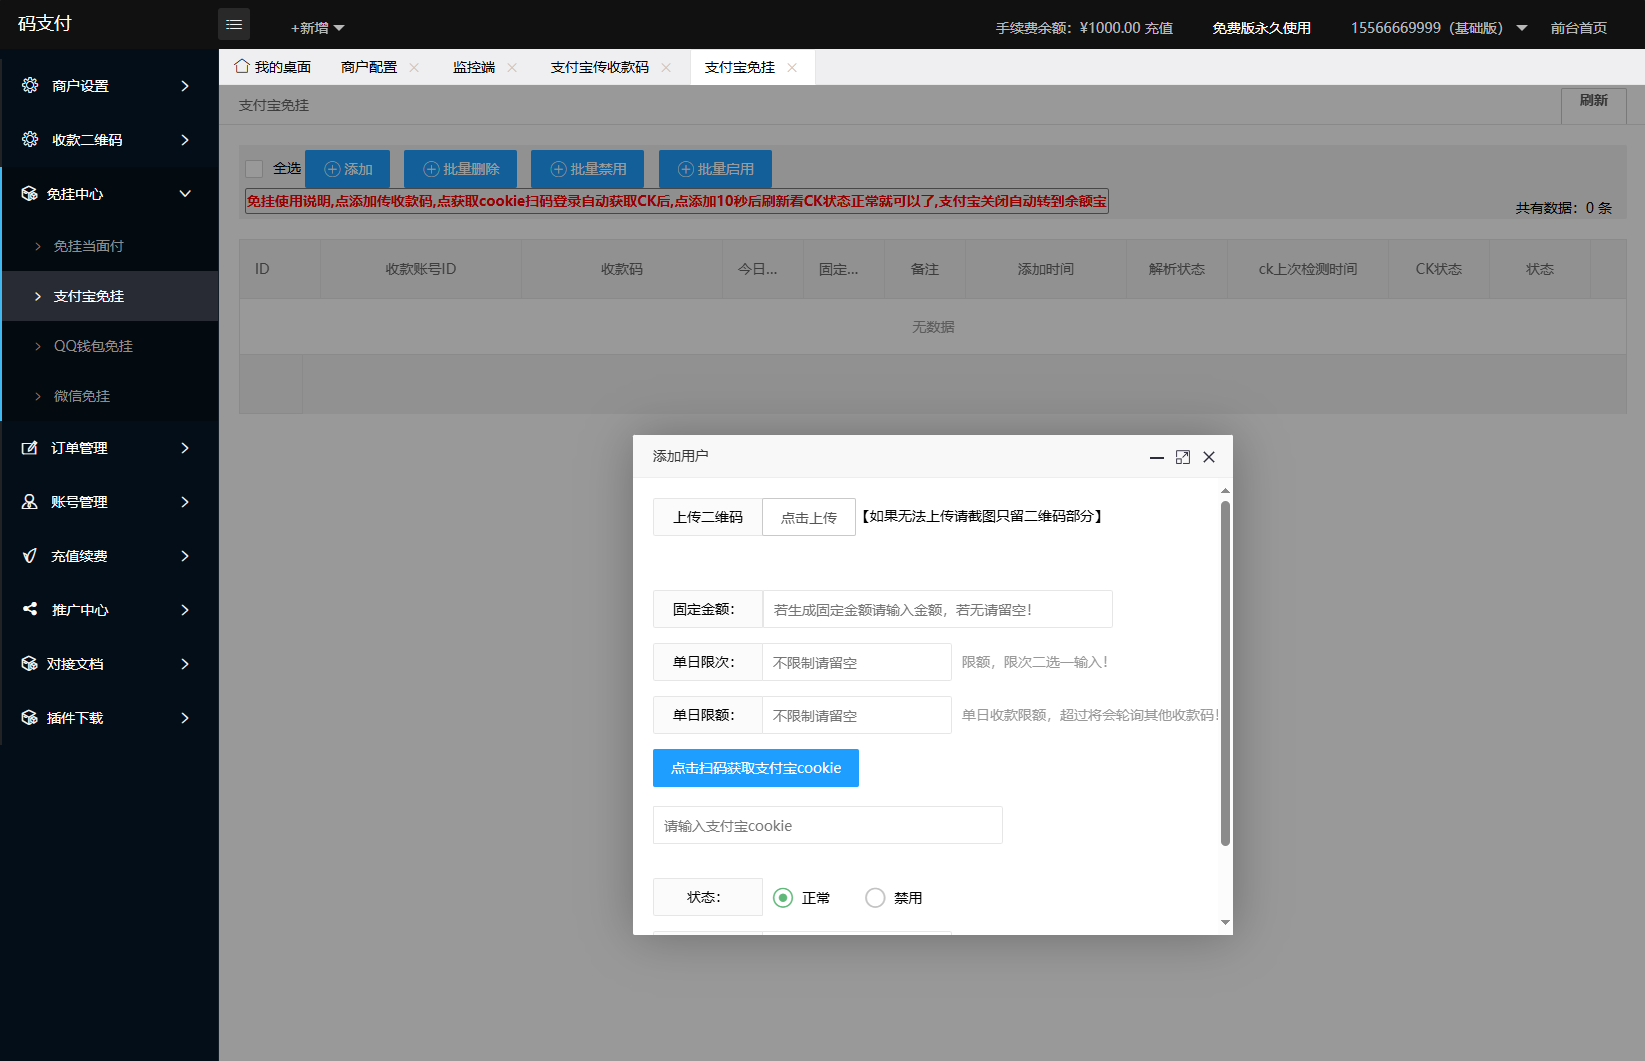1645x1061 pixels.
Task: Open 账号管理 using the person icon
Action: click(30, 502)
